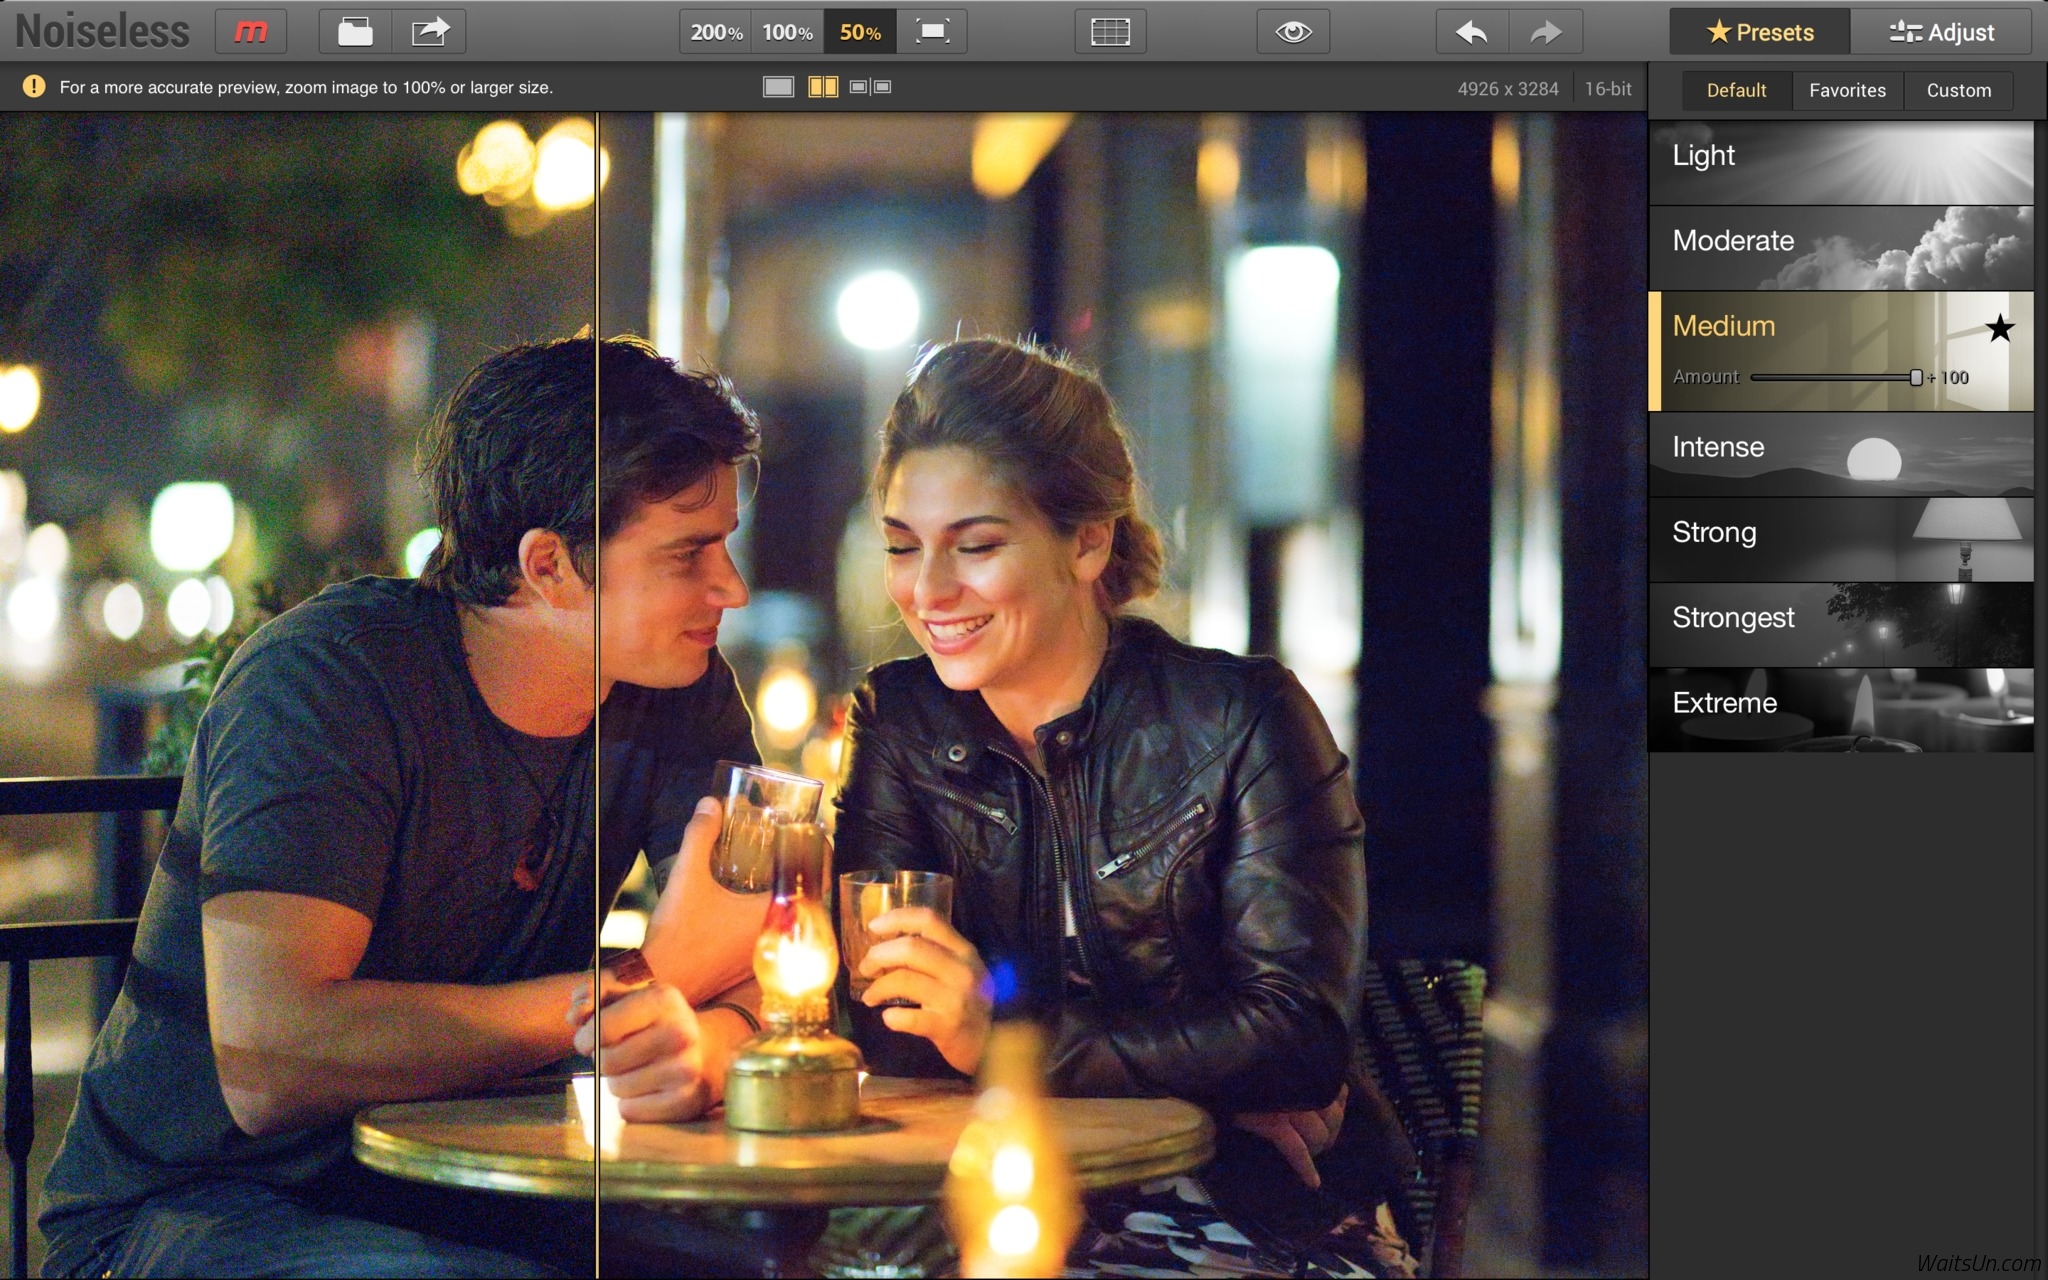Set zoom to 200%

[716, 32]
